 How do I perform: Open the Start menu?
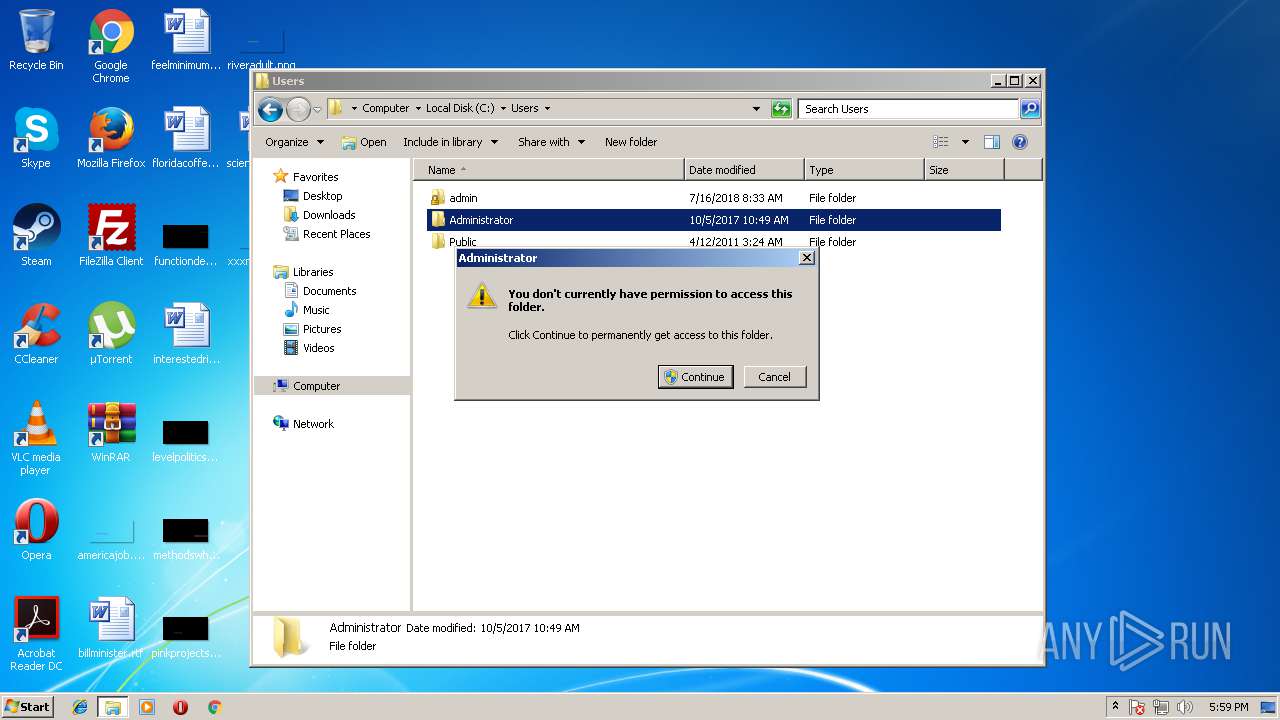[x=27, y=706]
